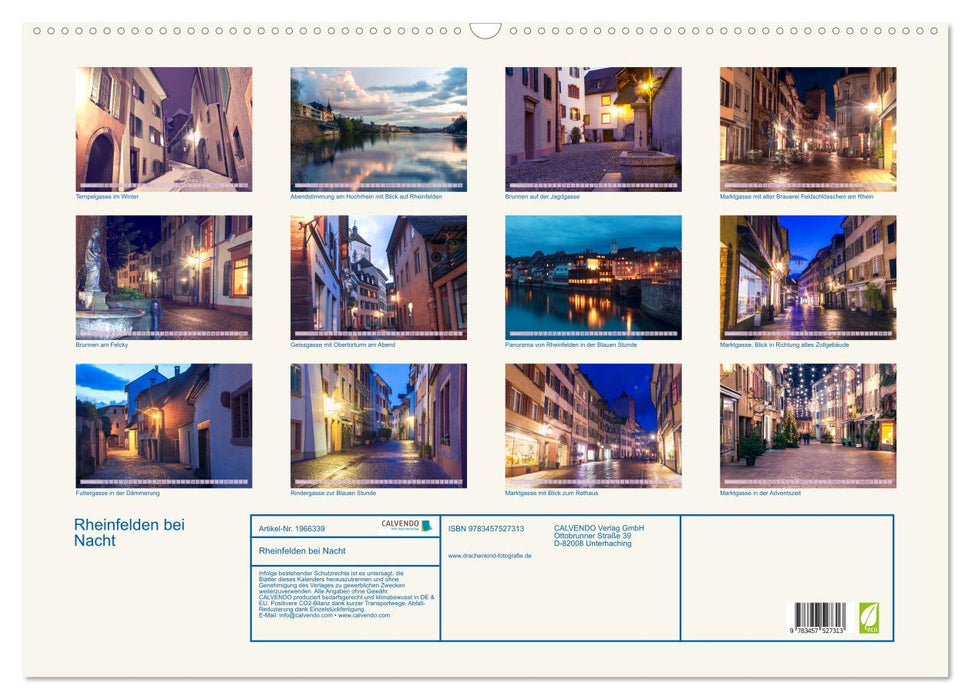This screenshot has width=971, height=700.
Task: Click the calendar hanger hook at top
Action: coord(485,31)
